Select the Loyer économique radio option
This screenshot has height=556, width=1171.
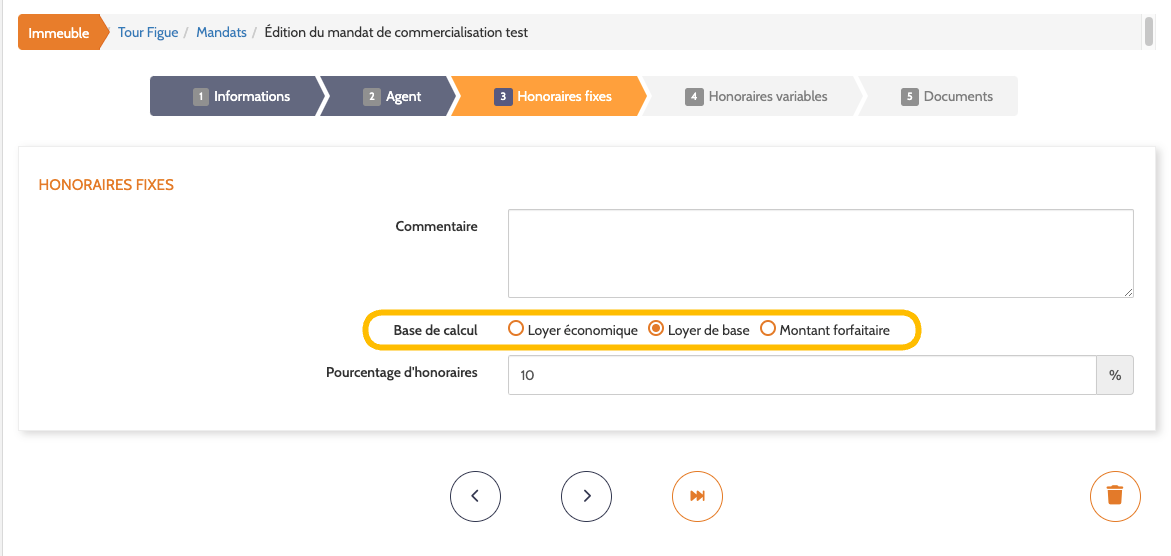516,328
